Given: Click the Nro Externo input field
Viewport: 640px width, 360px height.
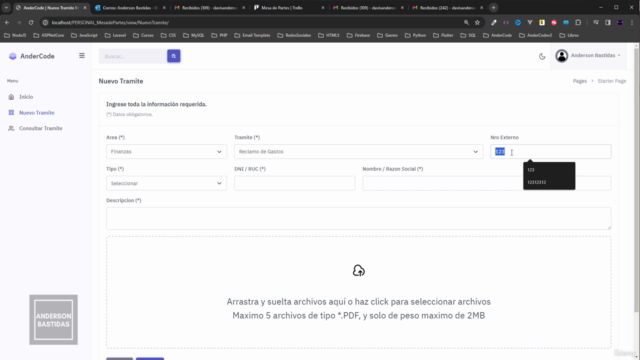Looking at the screenshot, I should [551, 151].
